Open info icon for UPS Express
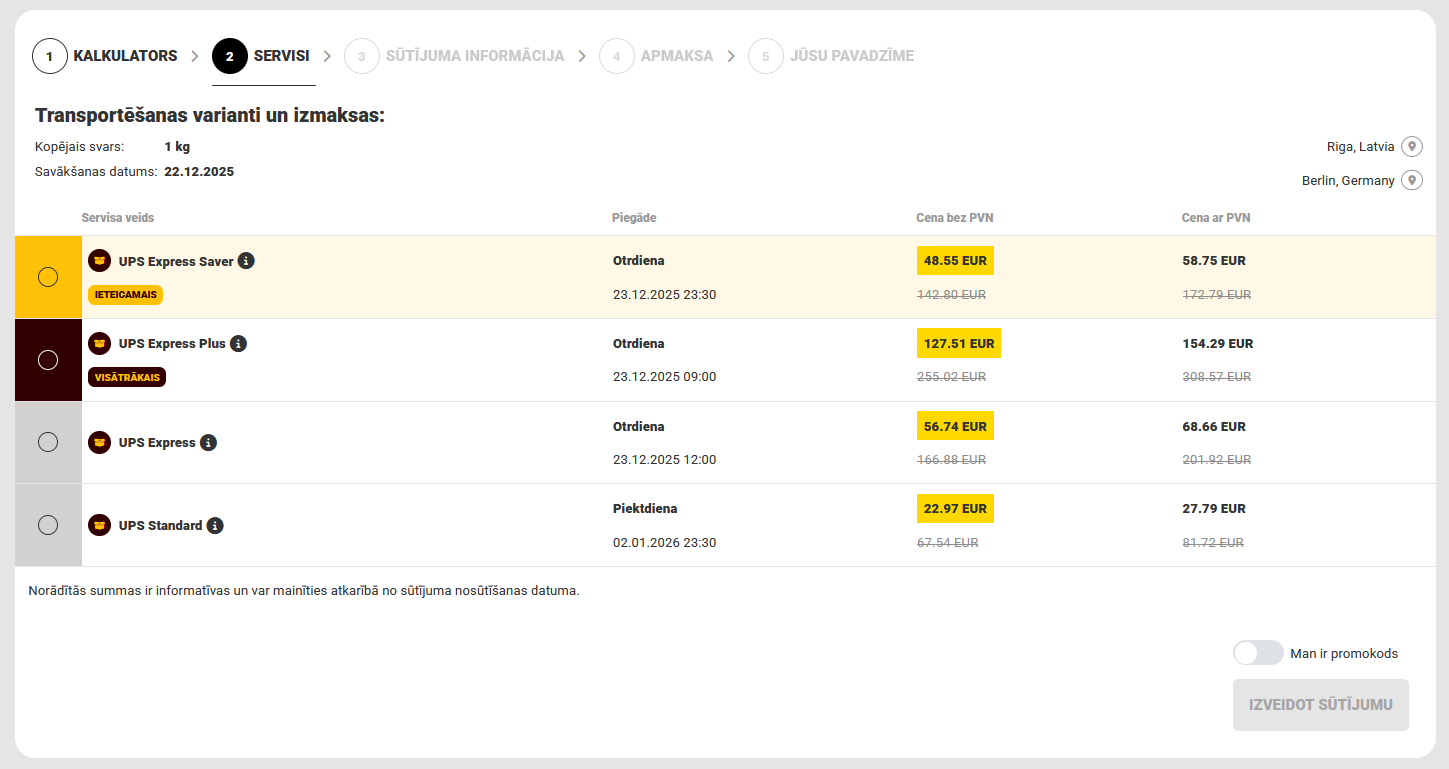Image resolution: width=1449 pixels, height=769 pixels. 208,443
